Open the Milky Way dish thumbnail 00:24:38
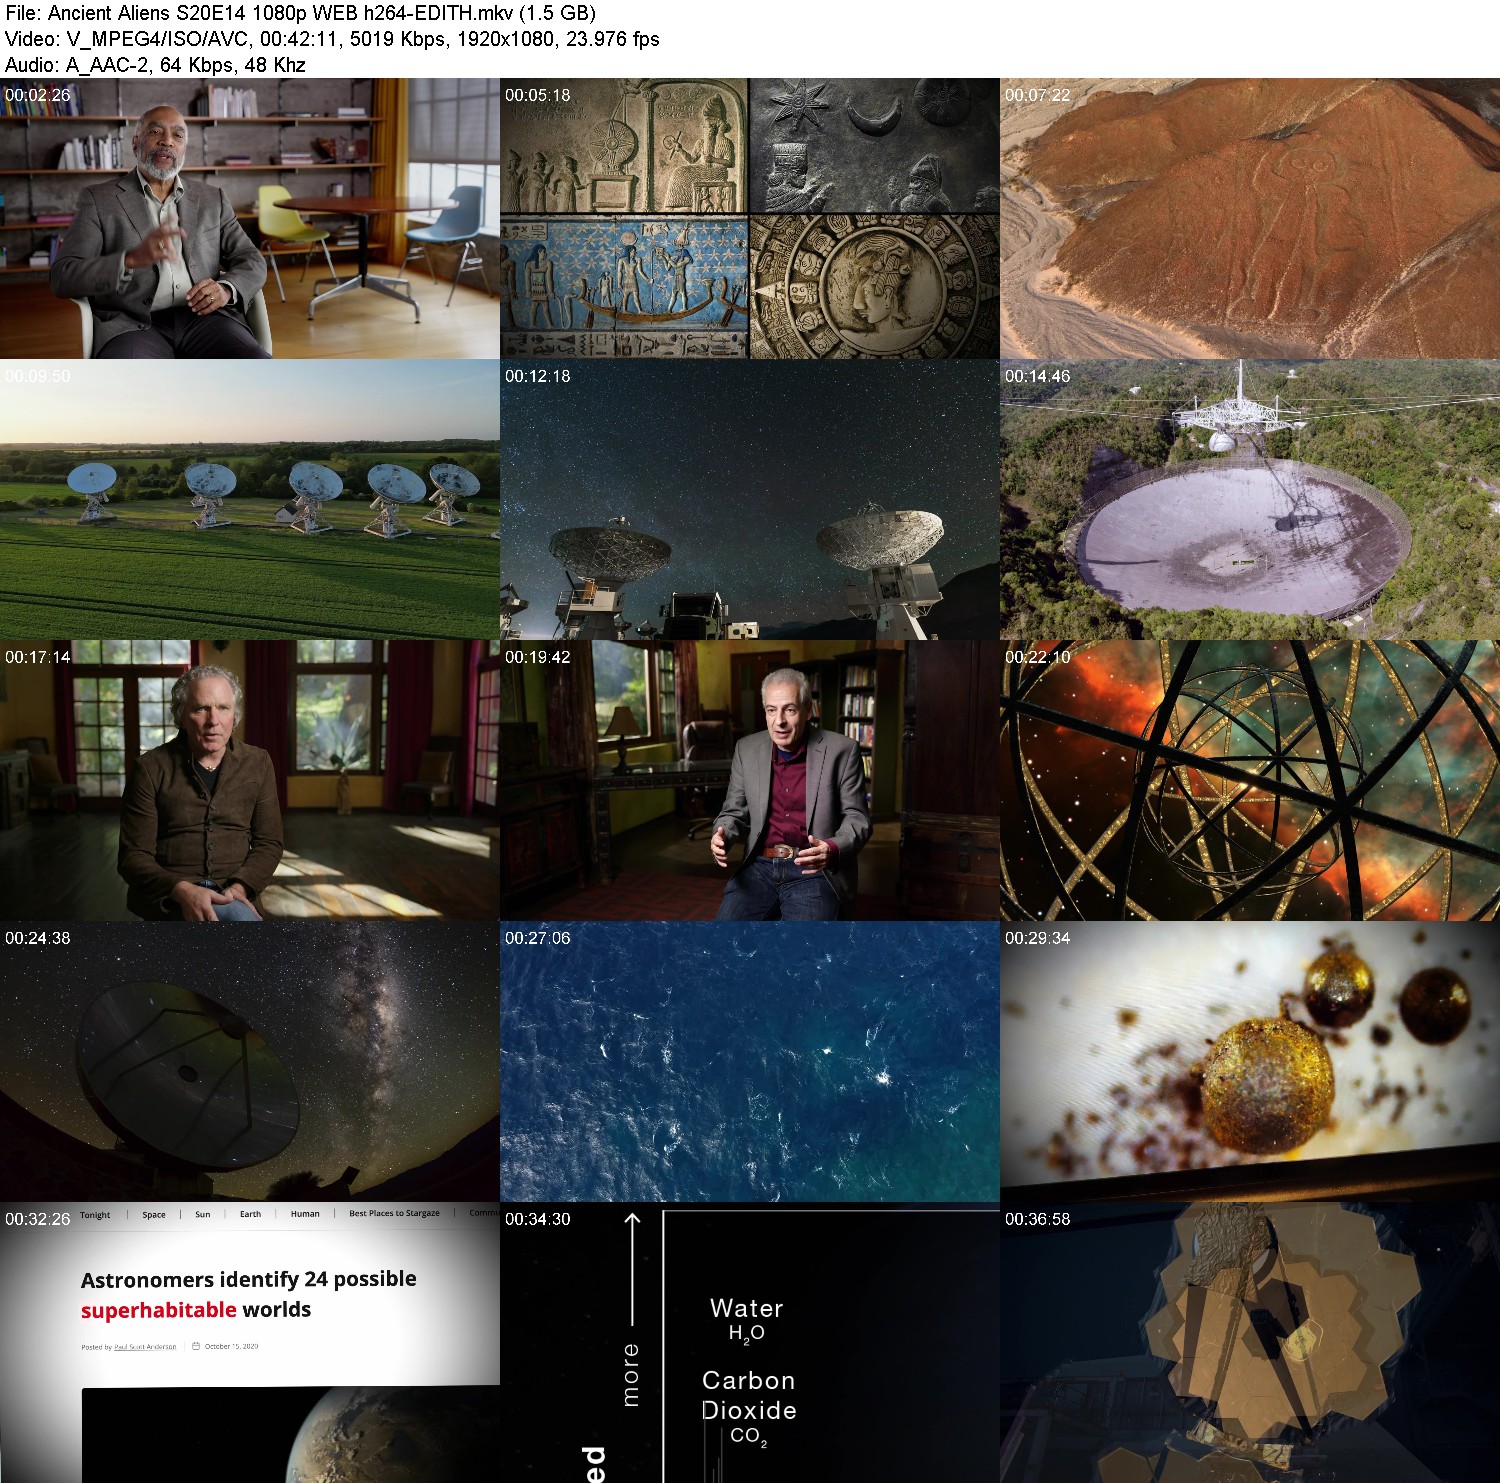The image size is (1500, 1483). (250, 1062)
